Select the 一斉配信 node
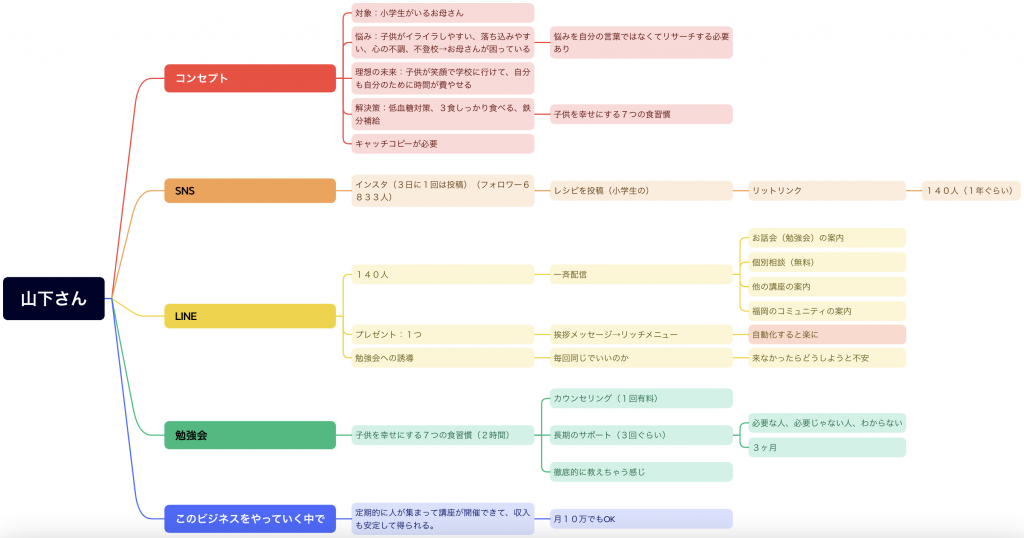This screenshot has width=1024, height=538. (641, 275)
